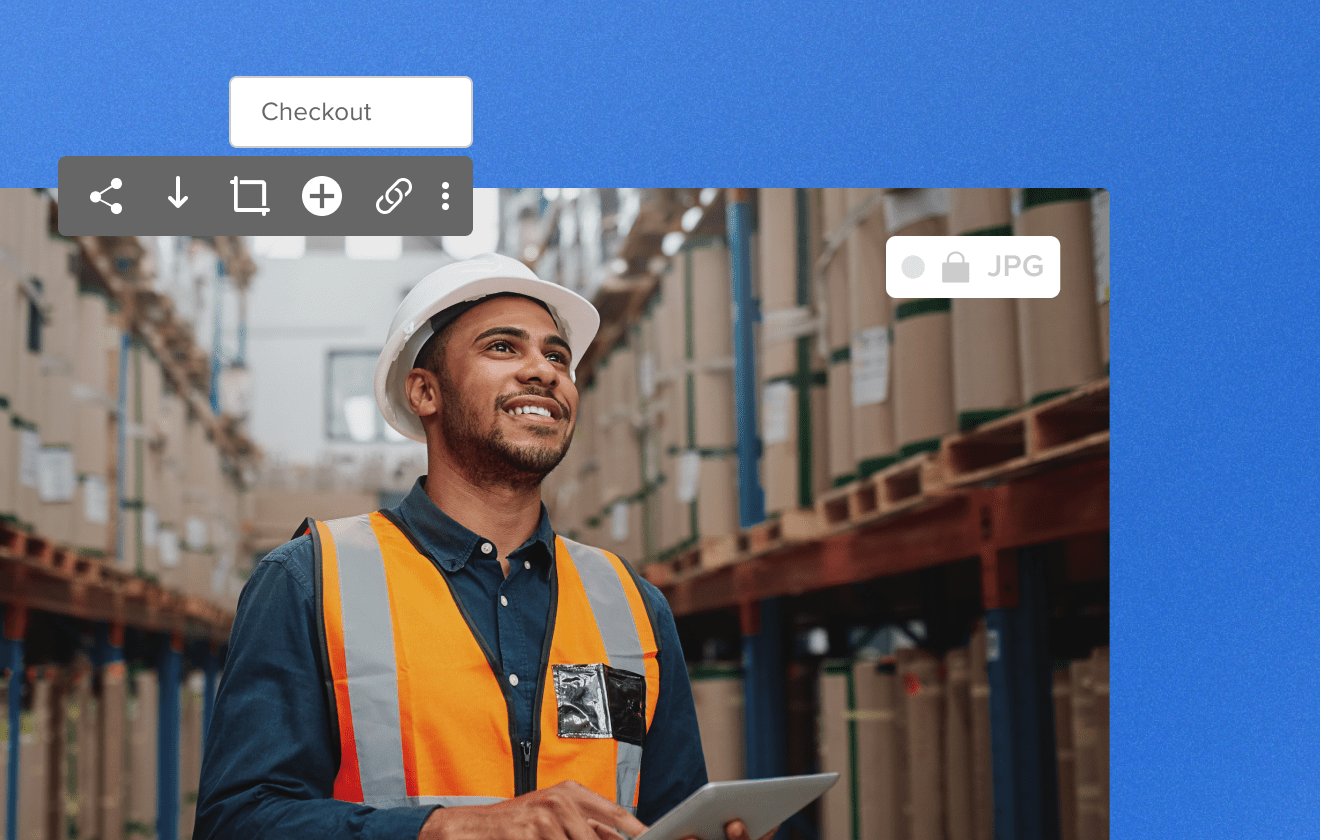
Task: Enable the gray dot selector on the badge
Action: pos(912,267)
